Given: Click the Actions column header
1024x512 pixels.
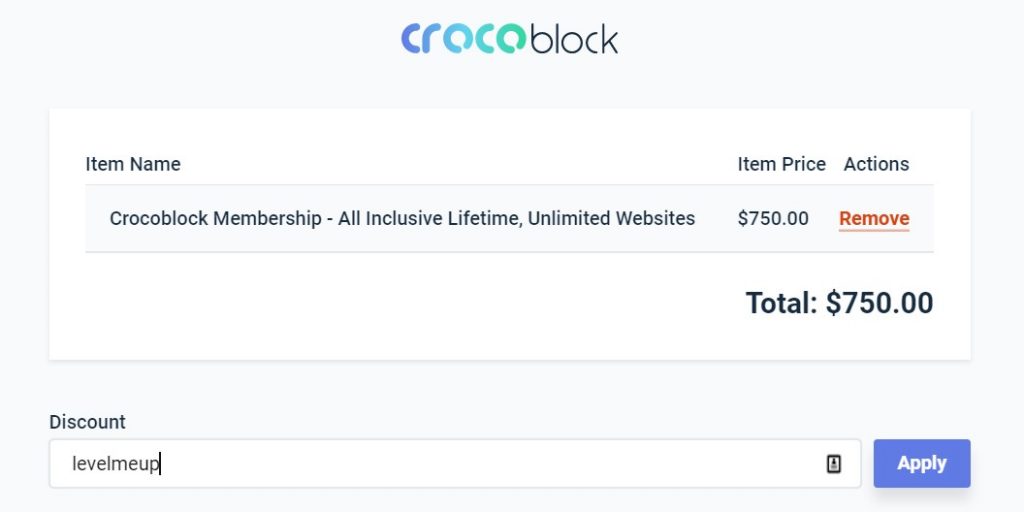Looking at the screenshot, I should click(x=876, y=164).
